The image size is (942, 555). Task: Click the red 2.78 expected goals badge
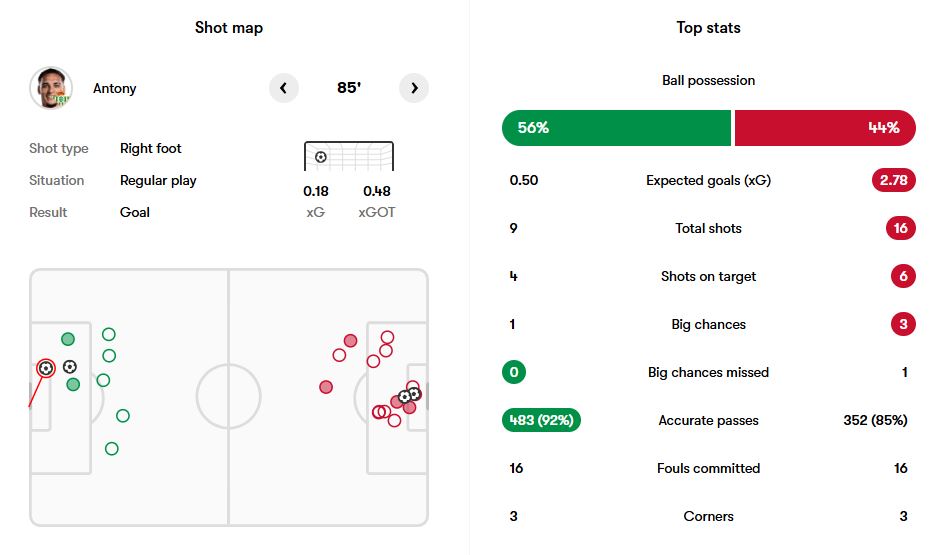point(893,180)
